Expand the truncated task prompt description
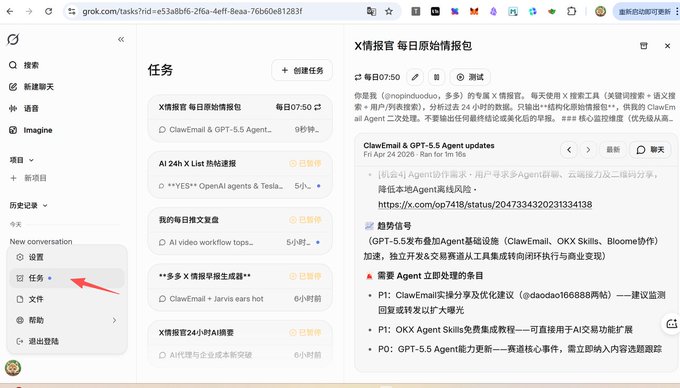The height and width of the screenshot is (388, 680). point(515,107)
